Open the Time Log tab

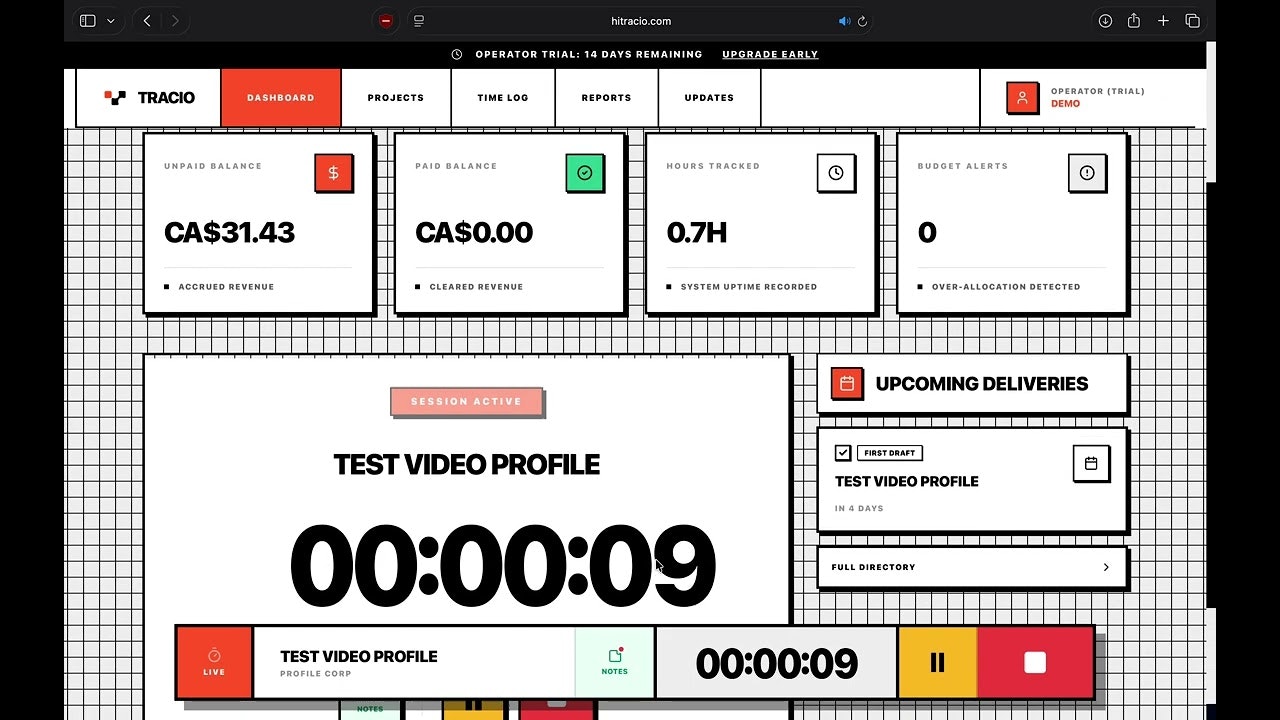point(503,98)
